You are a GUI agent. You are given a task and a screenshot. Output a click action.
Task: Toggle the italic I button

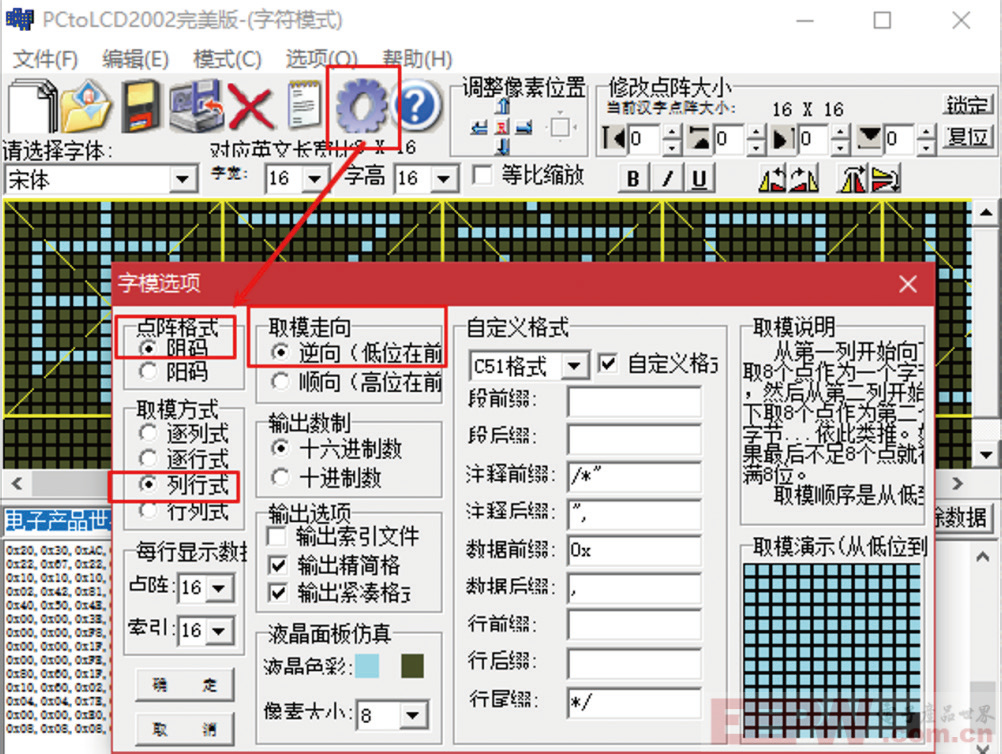667,178
